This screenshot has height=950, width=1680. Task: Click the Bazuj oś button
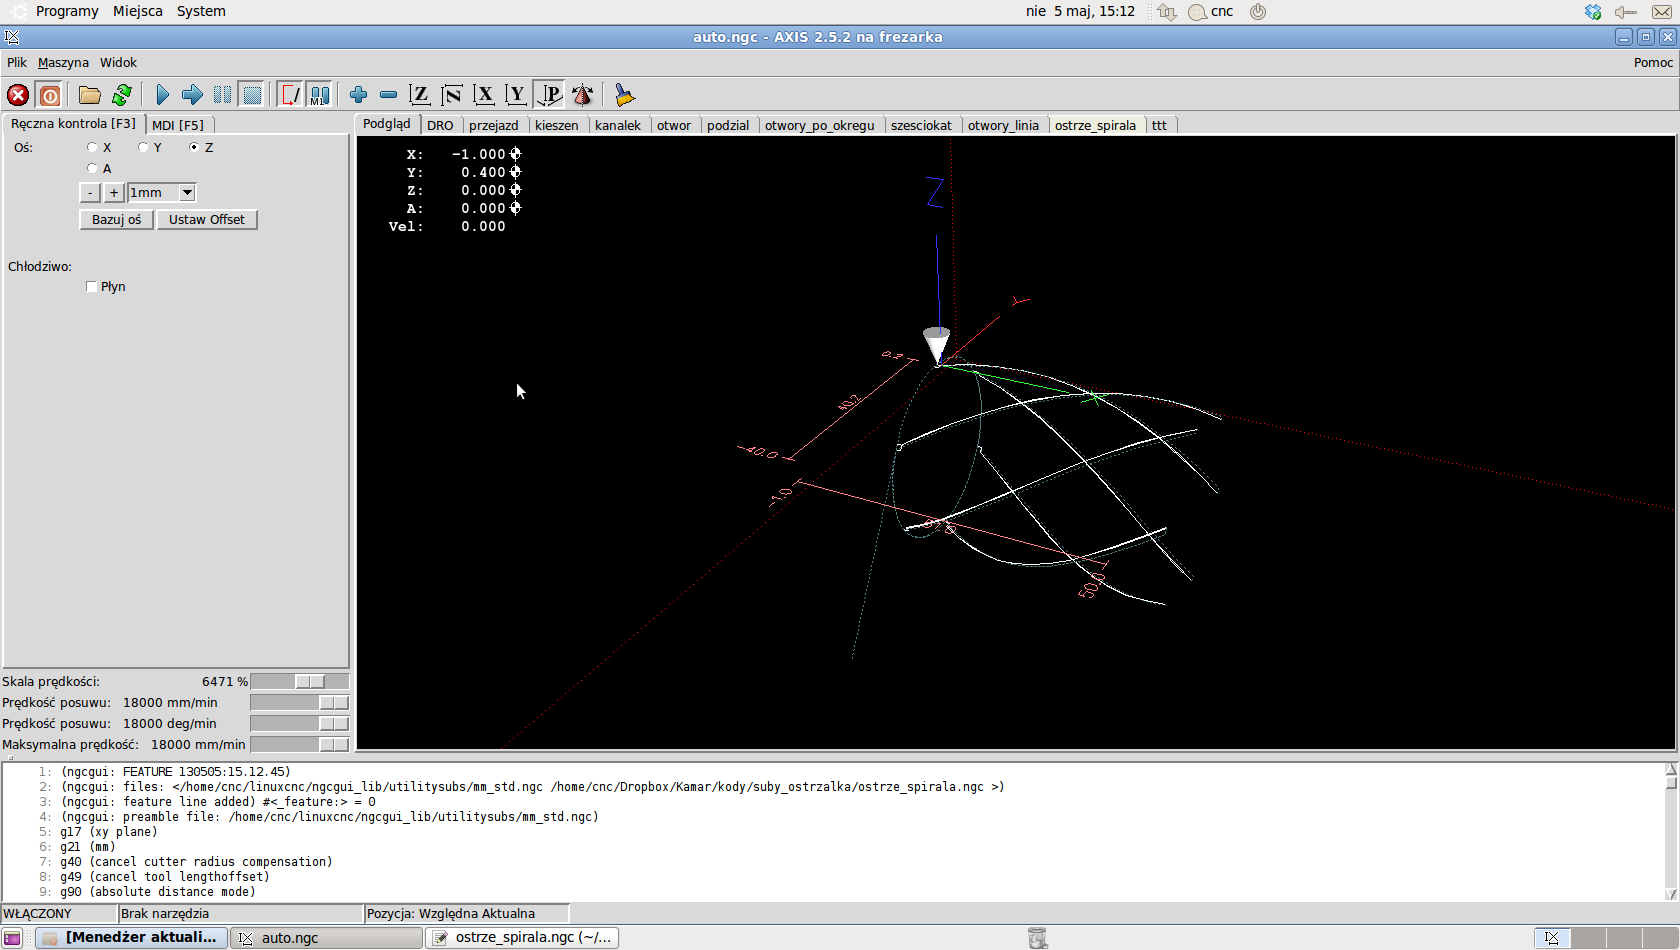pyautogui.click(x=116, y=220)
